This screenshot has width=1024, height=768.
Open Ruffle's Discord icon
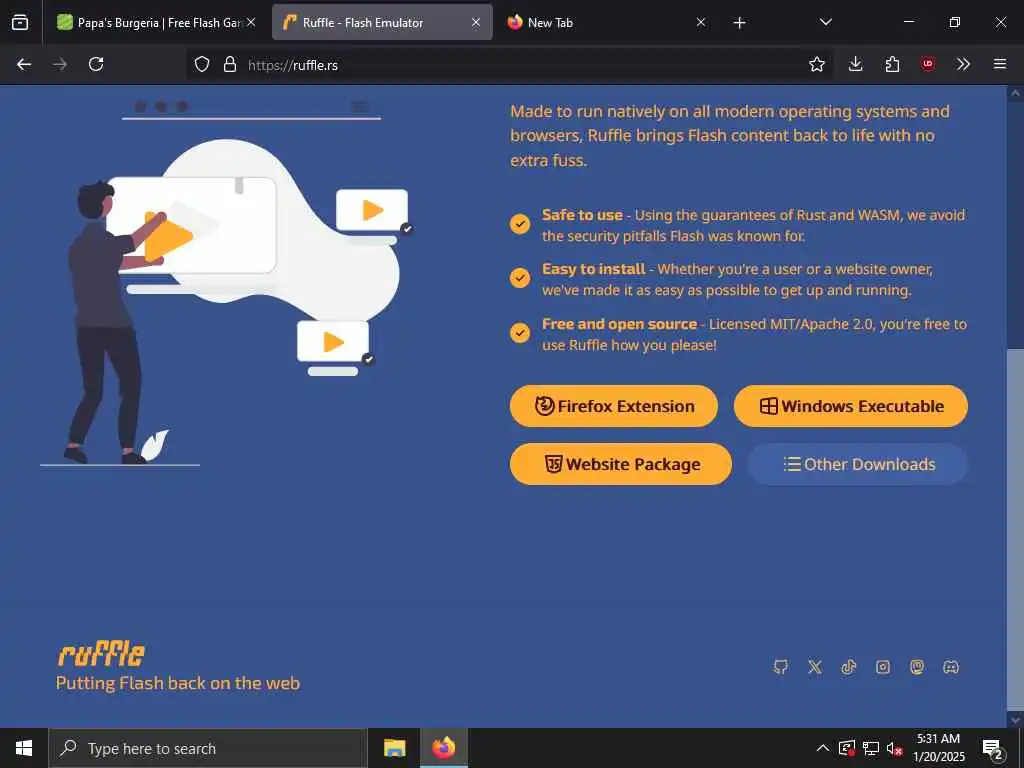[951, 667]
